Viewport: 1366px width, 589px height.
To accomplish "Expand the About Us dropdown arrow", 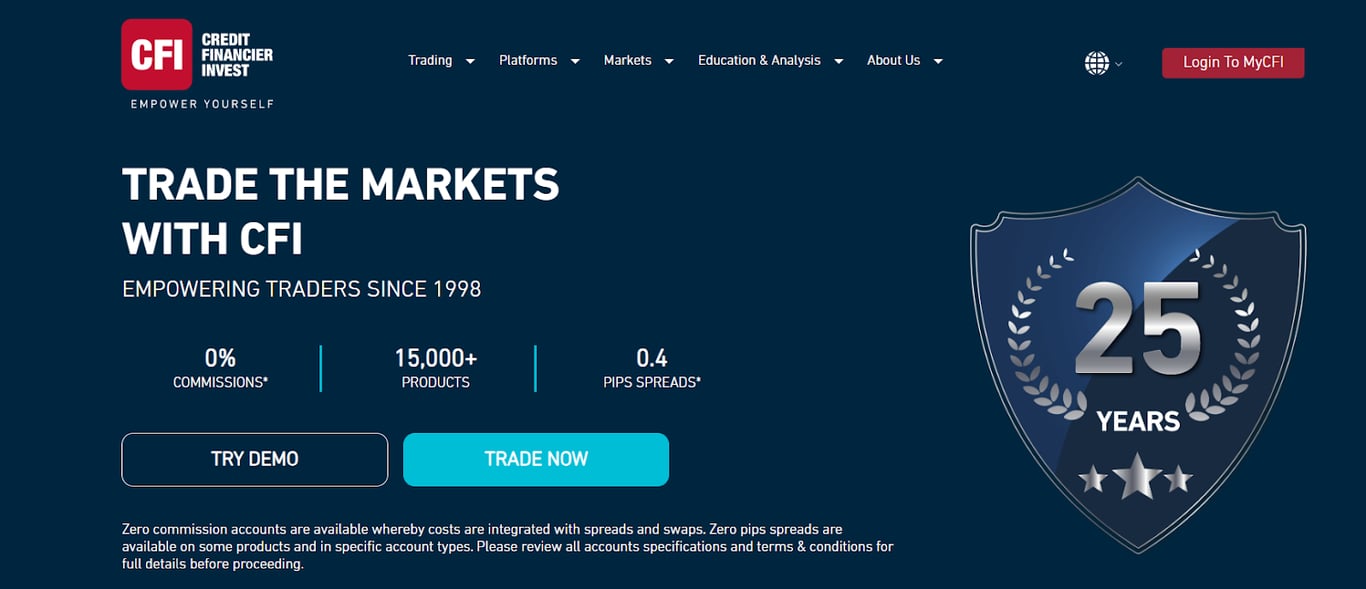I will coord(938,61).
